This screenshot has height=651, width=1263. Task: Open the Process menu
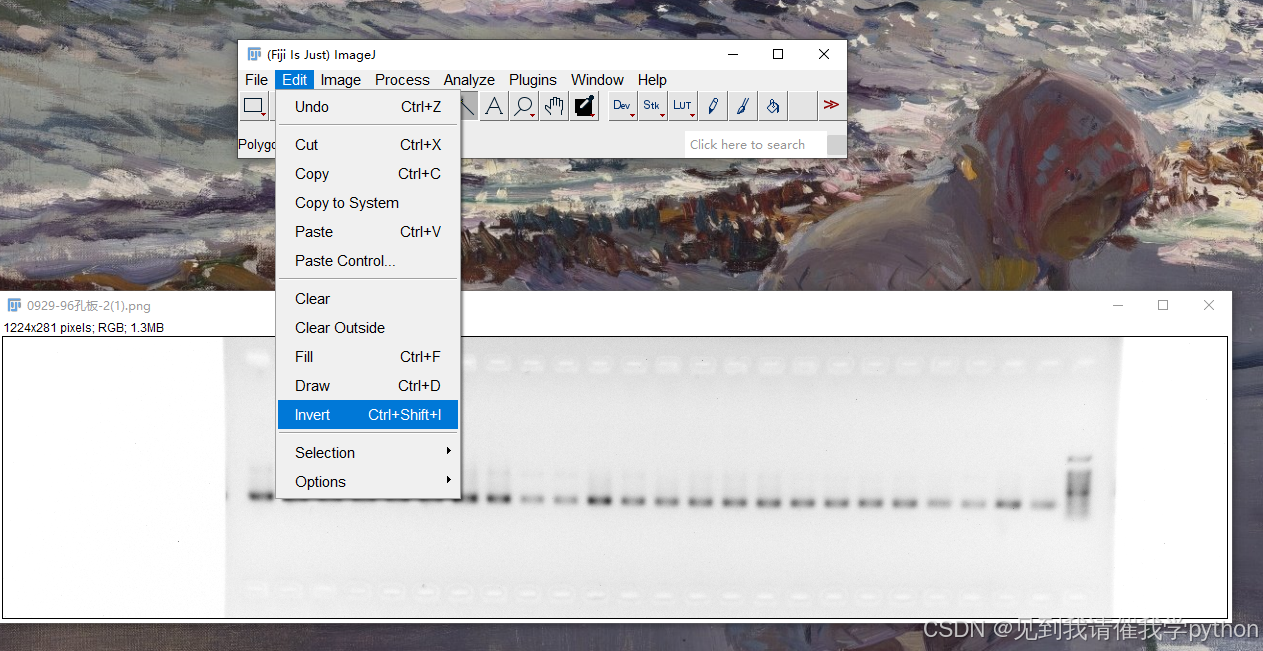coord(402,80)
